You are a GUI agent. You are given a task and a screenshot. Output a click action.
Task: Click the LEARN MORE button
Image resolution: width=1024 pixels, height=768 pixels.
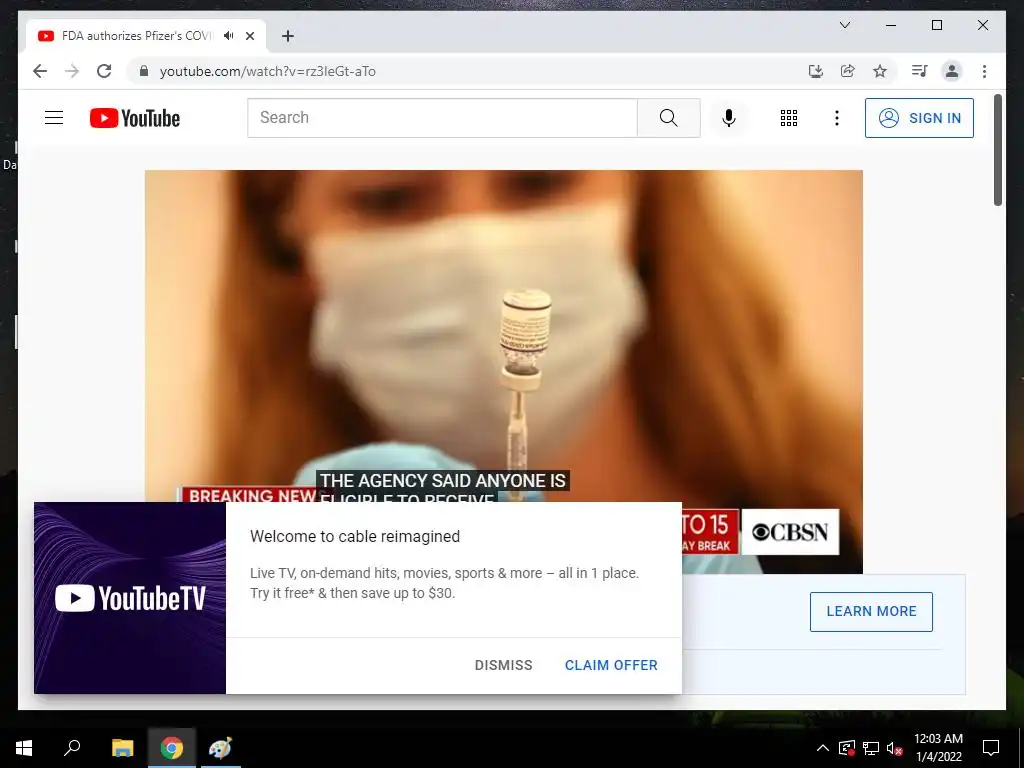(871, 611)
